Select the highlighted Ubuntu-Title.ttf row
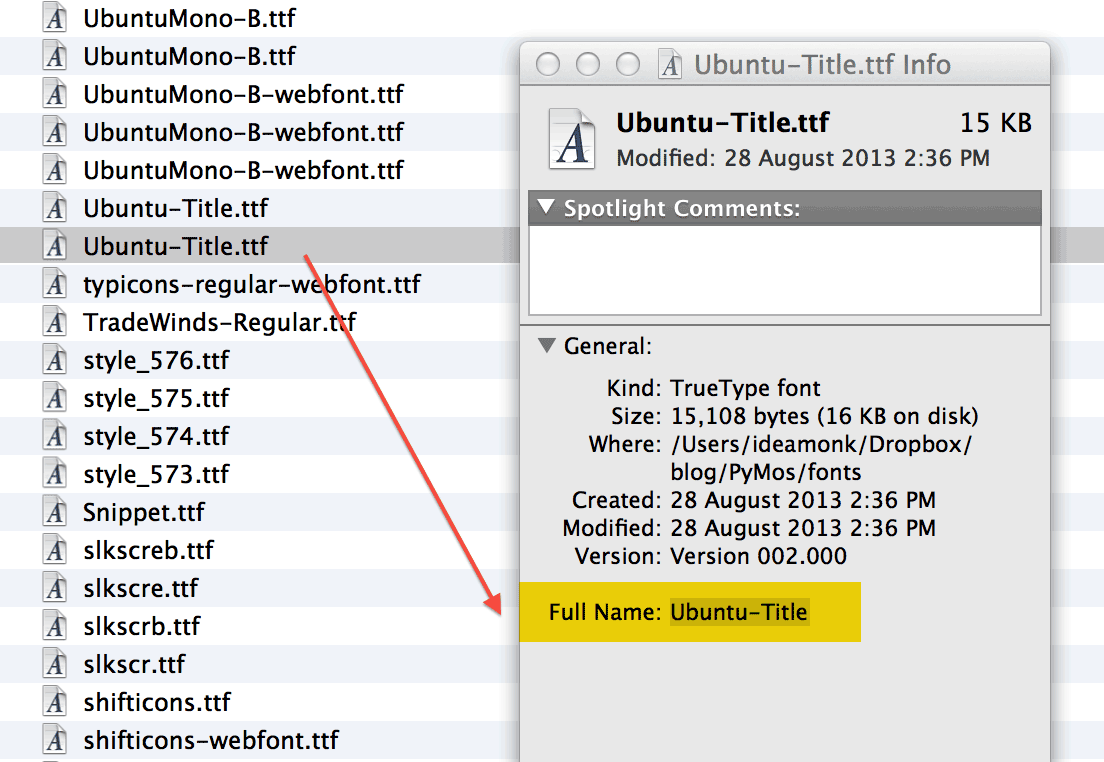Screen dimensions: 1104x762 175,246
